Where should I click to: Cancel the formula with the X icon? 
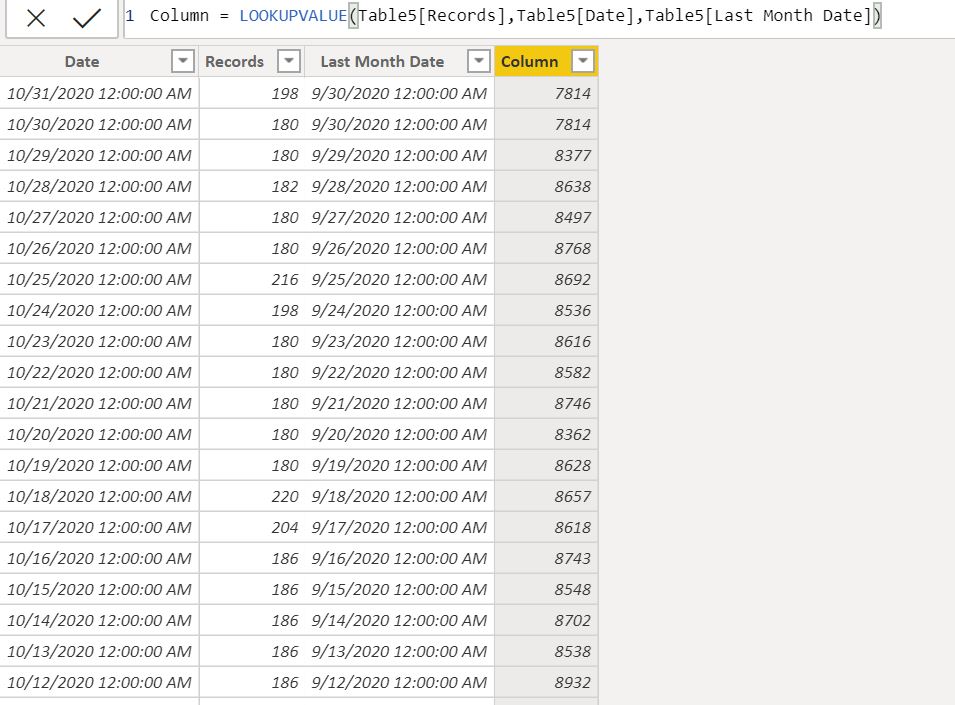click(x=36, y=18)
